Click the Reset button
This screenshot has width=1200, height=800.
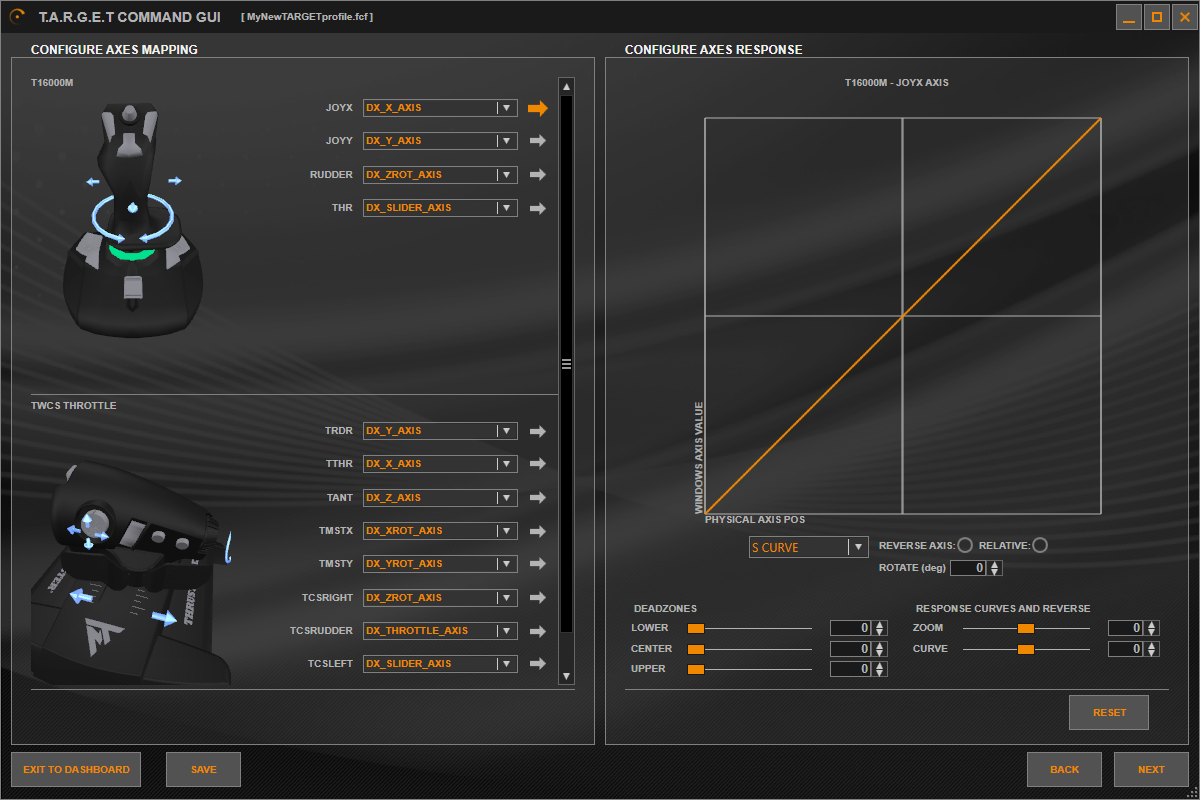[x=1109, y=713]
